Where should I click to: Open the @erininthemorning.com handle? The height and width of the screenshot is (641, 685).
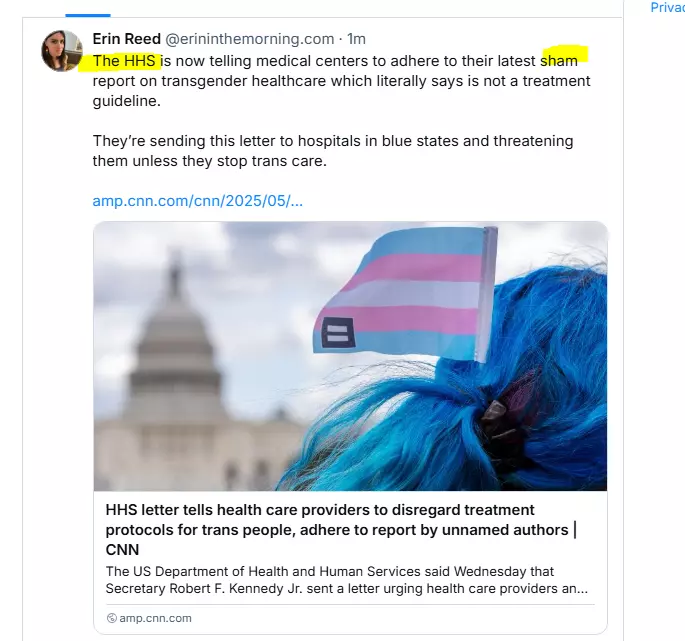[249, 39]
